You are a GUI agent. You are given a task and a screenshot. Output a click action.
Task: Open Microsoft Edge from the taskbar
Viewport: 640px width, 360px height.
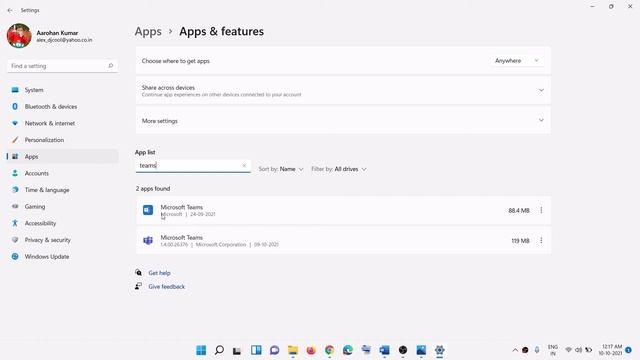[348, 350]
